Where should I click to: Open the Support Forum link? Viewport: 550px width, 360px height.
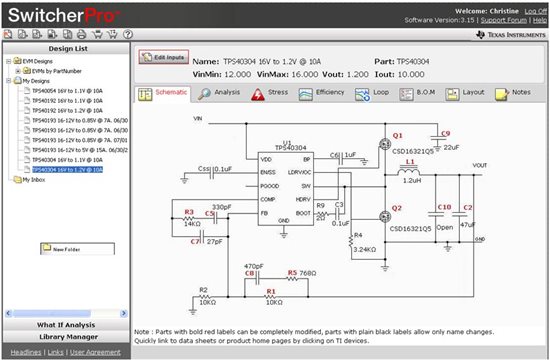[x=504, y=20]
